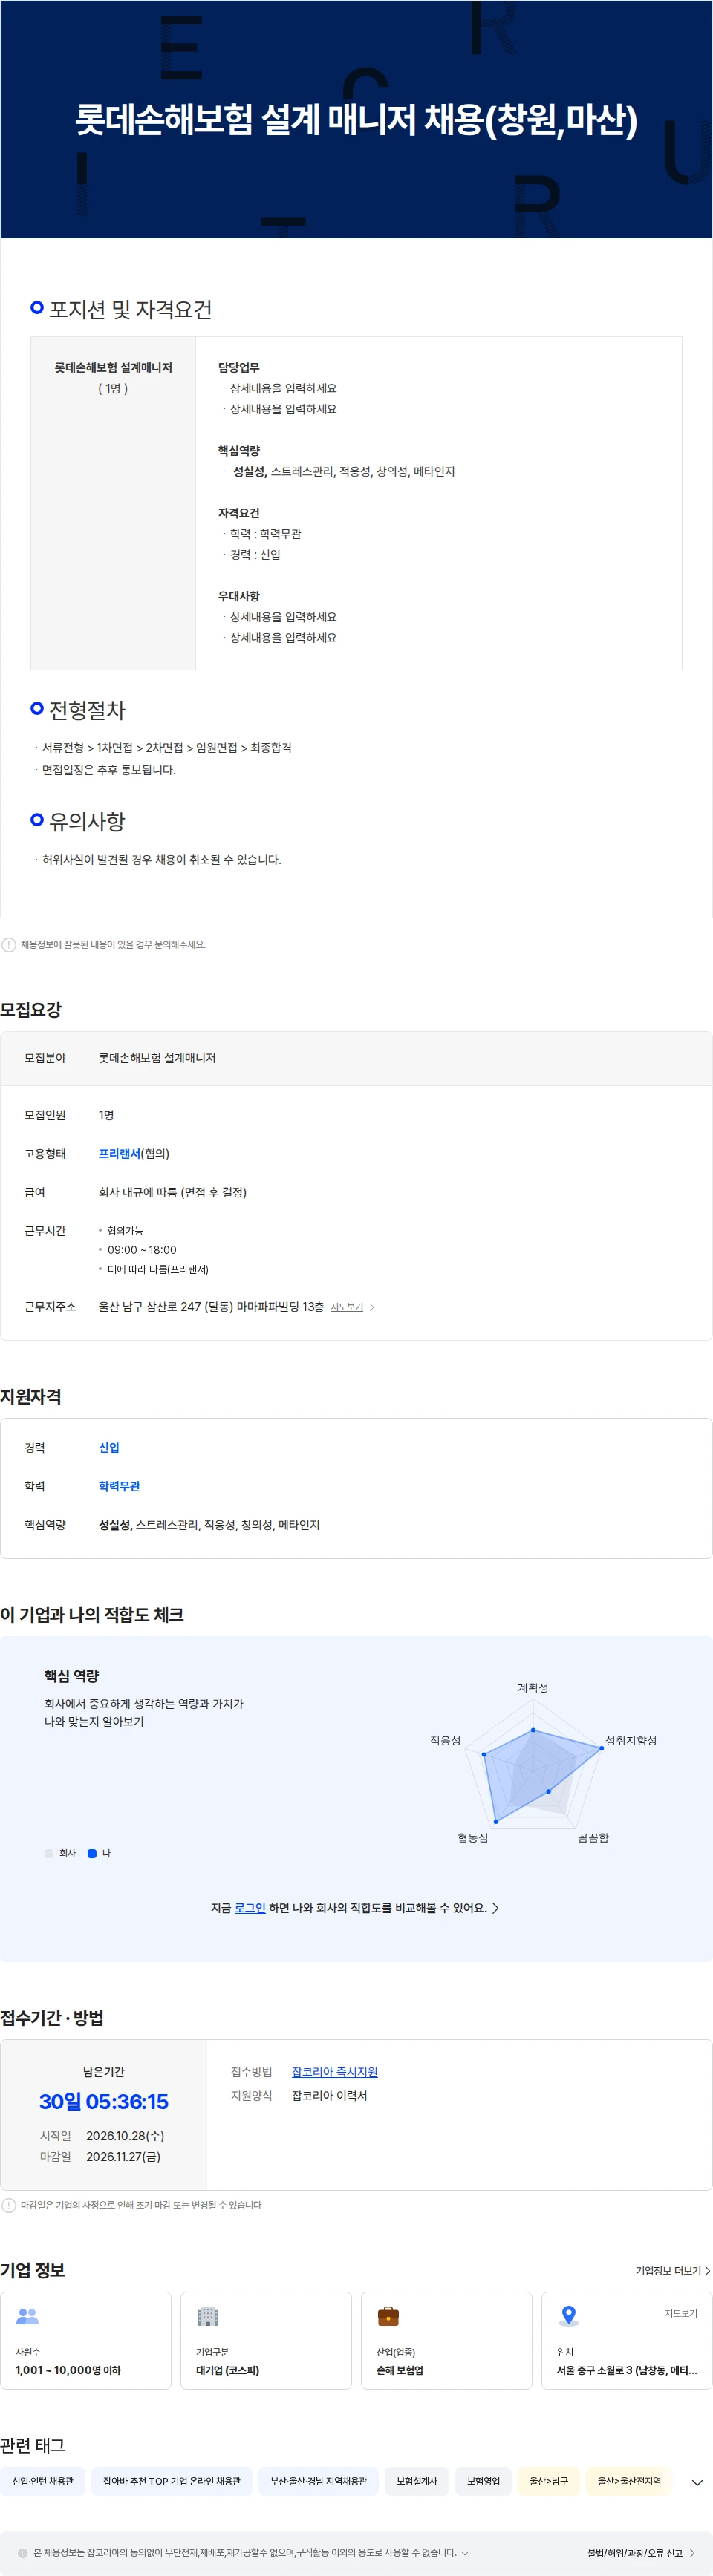713x2576 pixels.
Task: Click the 적응성 chart label
Action: tap(446, 1740)
